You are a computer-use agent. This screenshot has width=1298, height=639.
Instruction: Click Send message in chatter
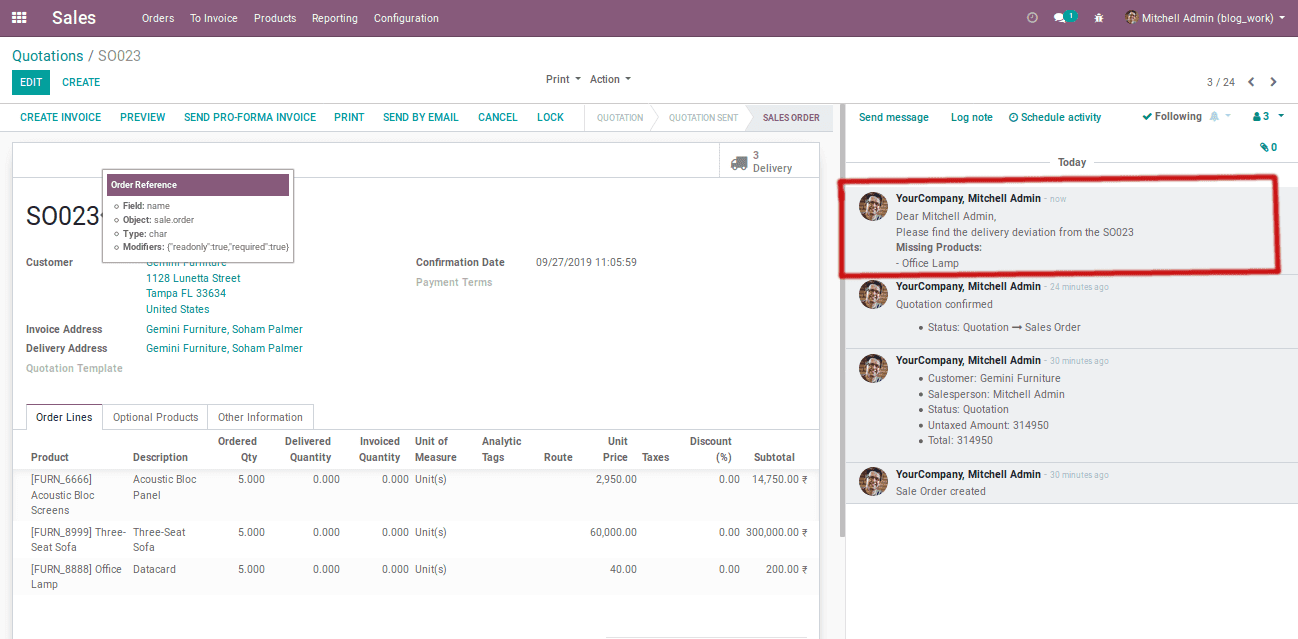coord(894,117)
